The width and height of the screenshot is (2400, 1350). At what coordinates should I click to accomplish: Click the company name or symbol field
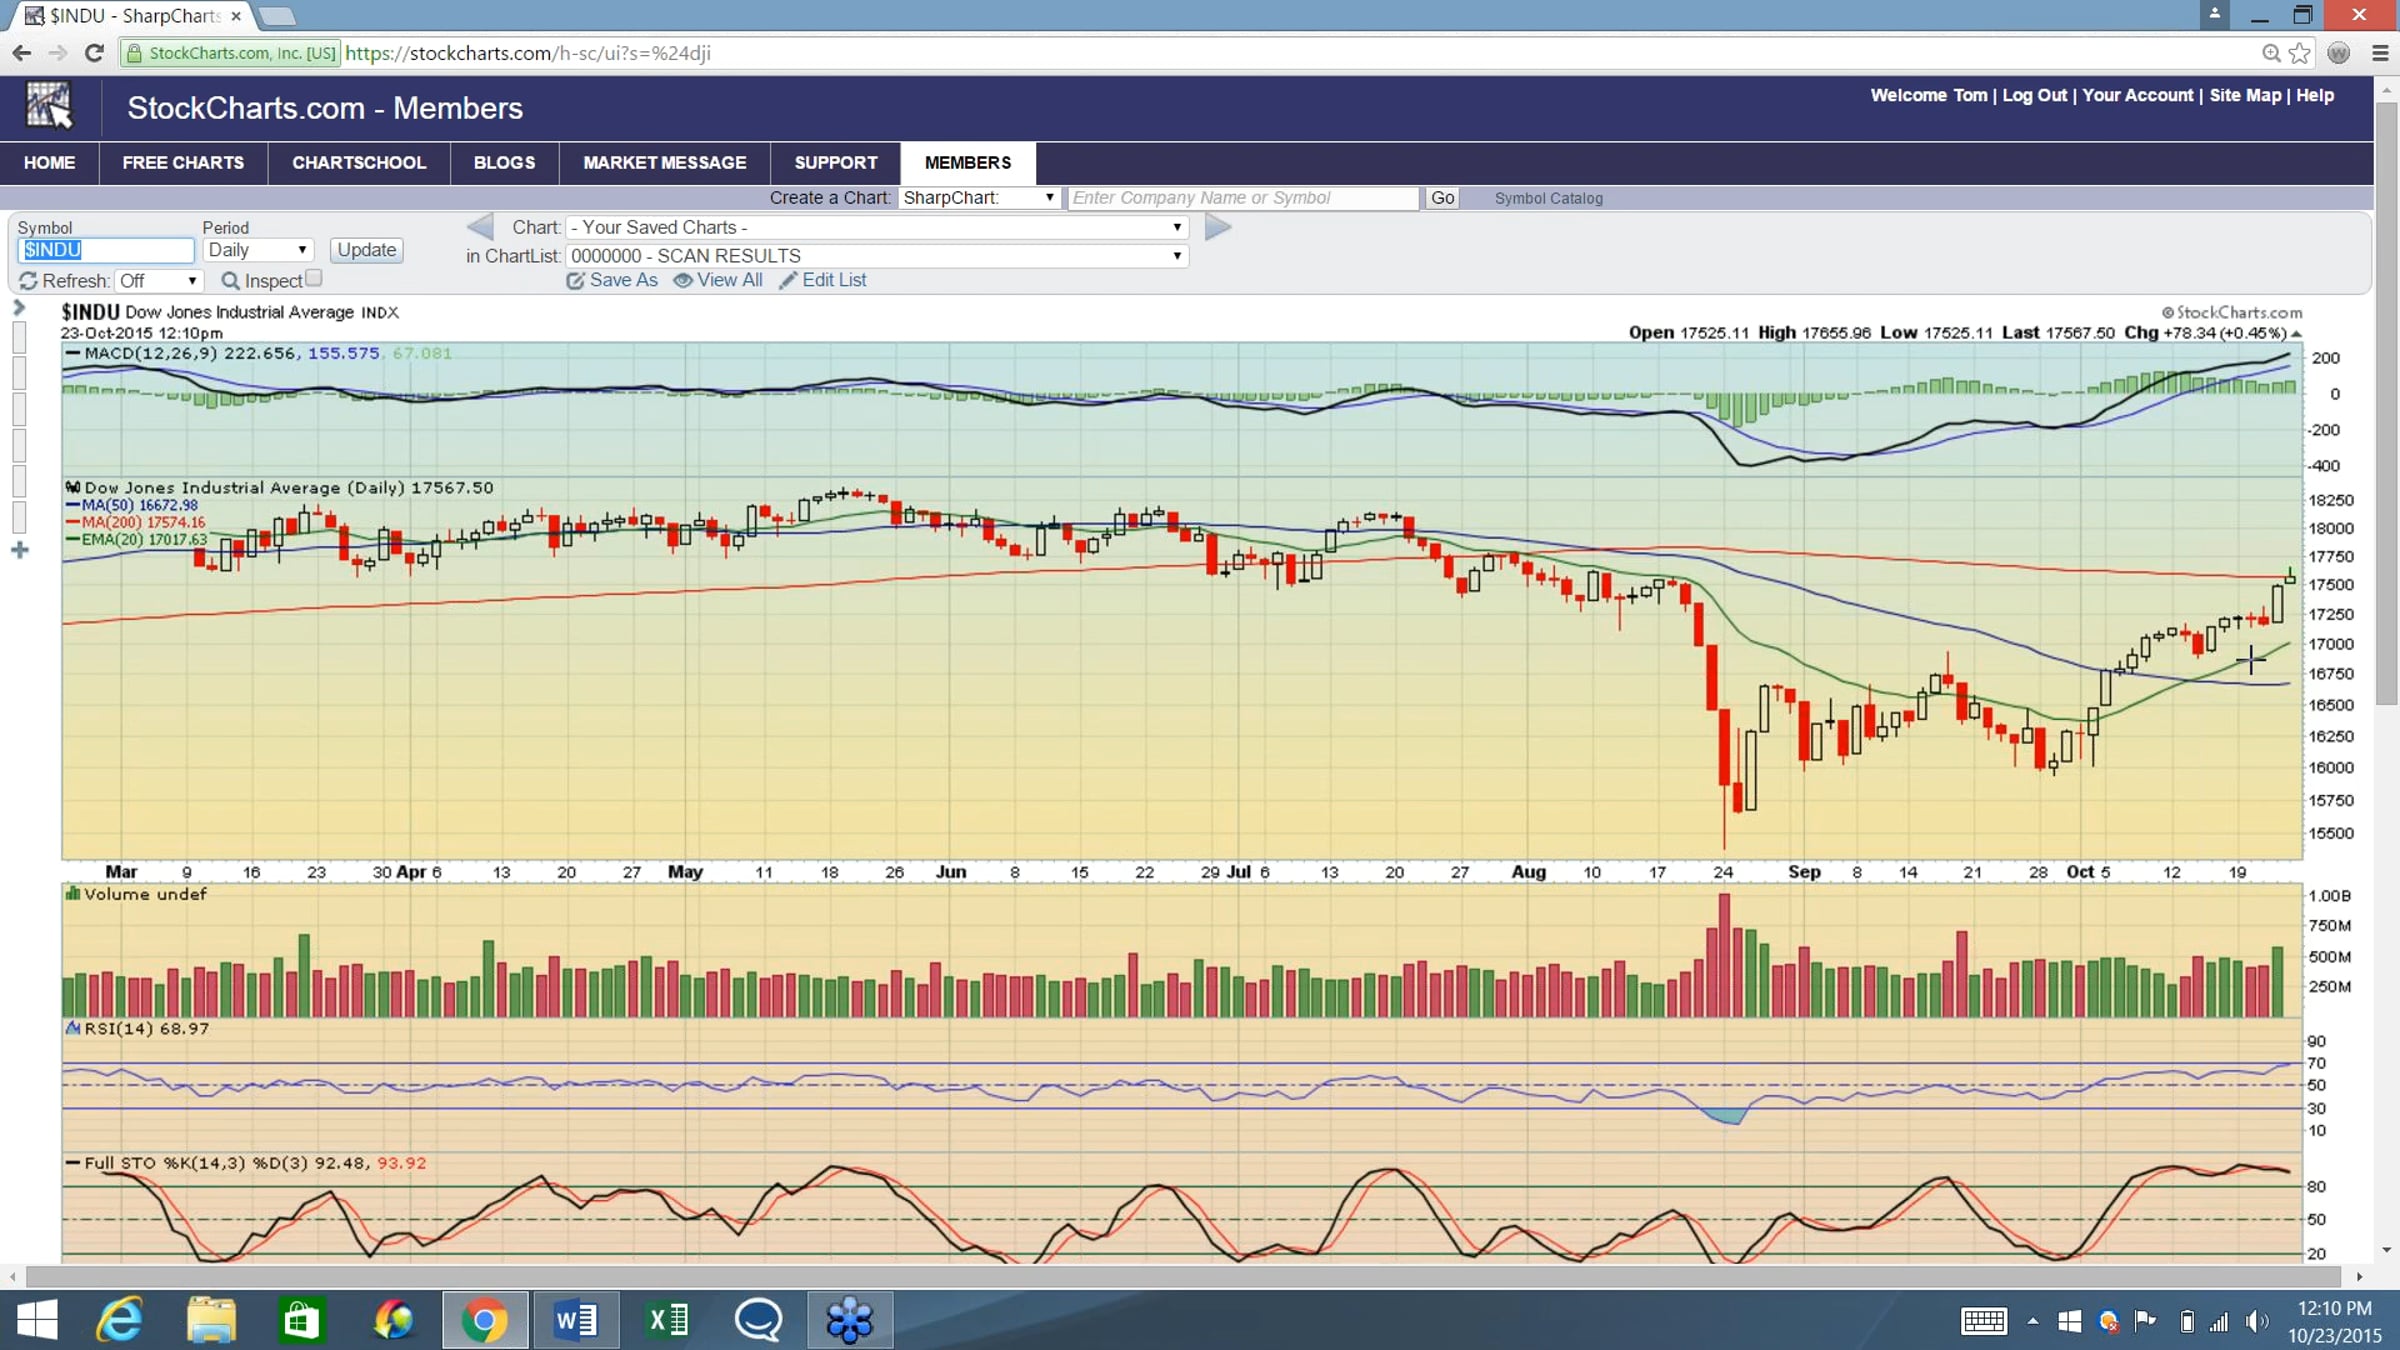pos(1243,198)
